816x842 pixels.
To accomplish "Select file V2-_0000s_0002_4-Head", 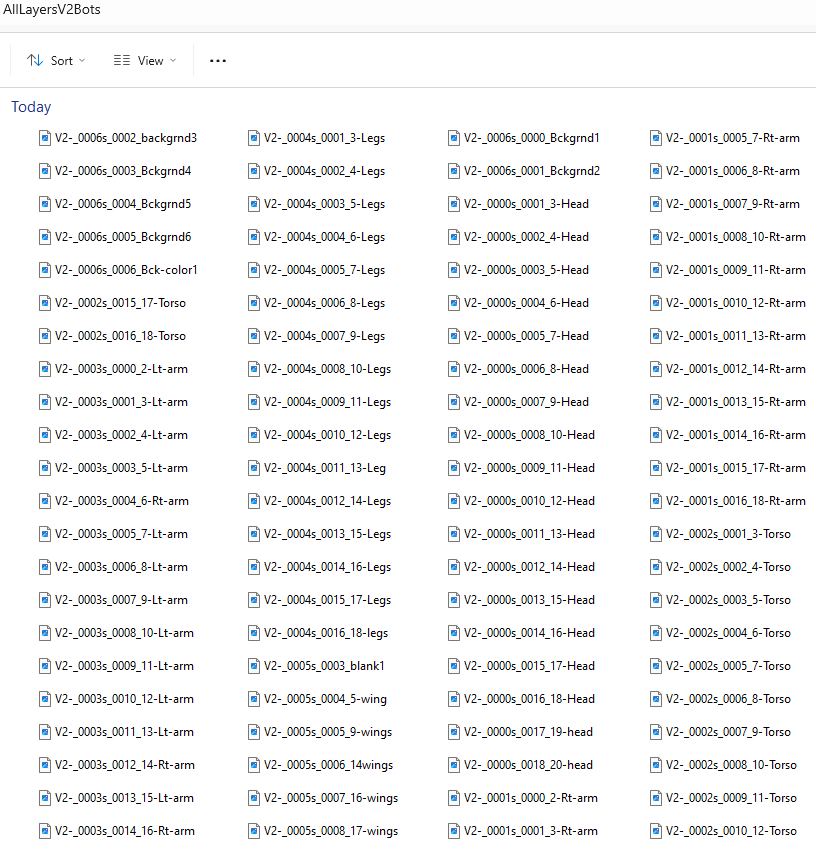I will 519,237.
